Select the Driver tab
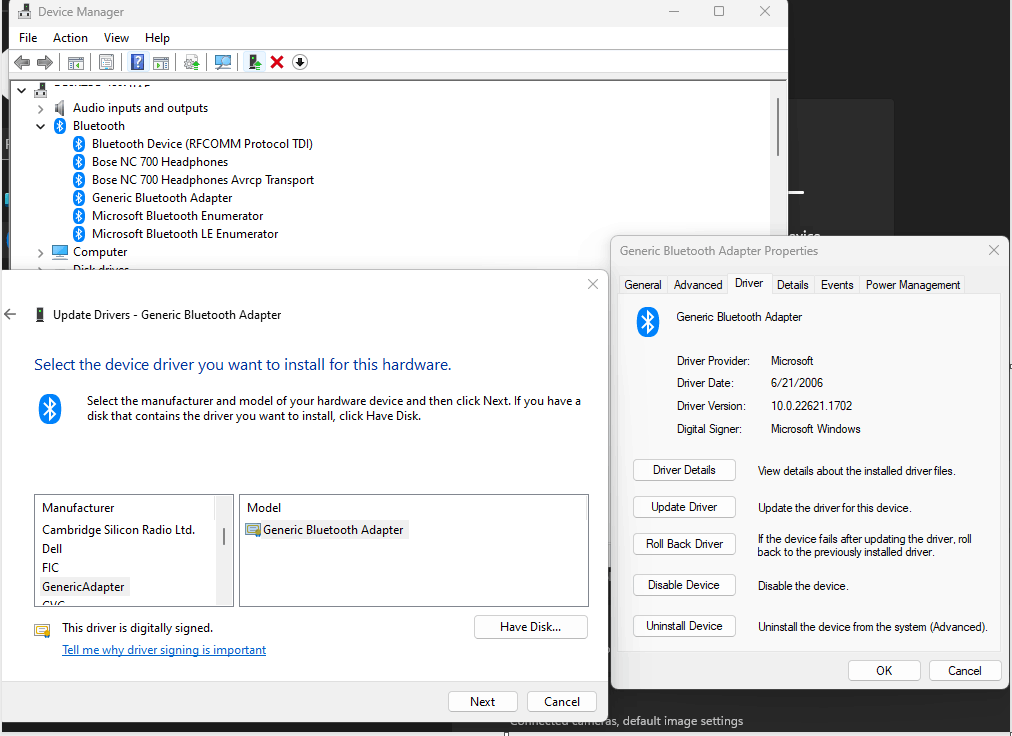Screen dimensions: 1012x736 click(749, 283)
